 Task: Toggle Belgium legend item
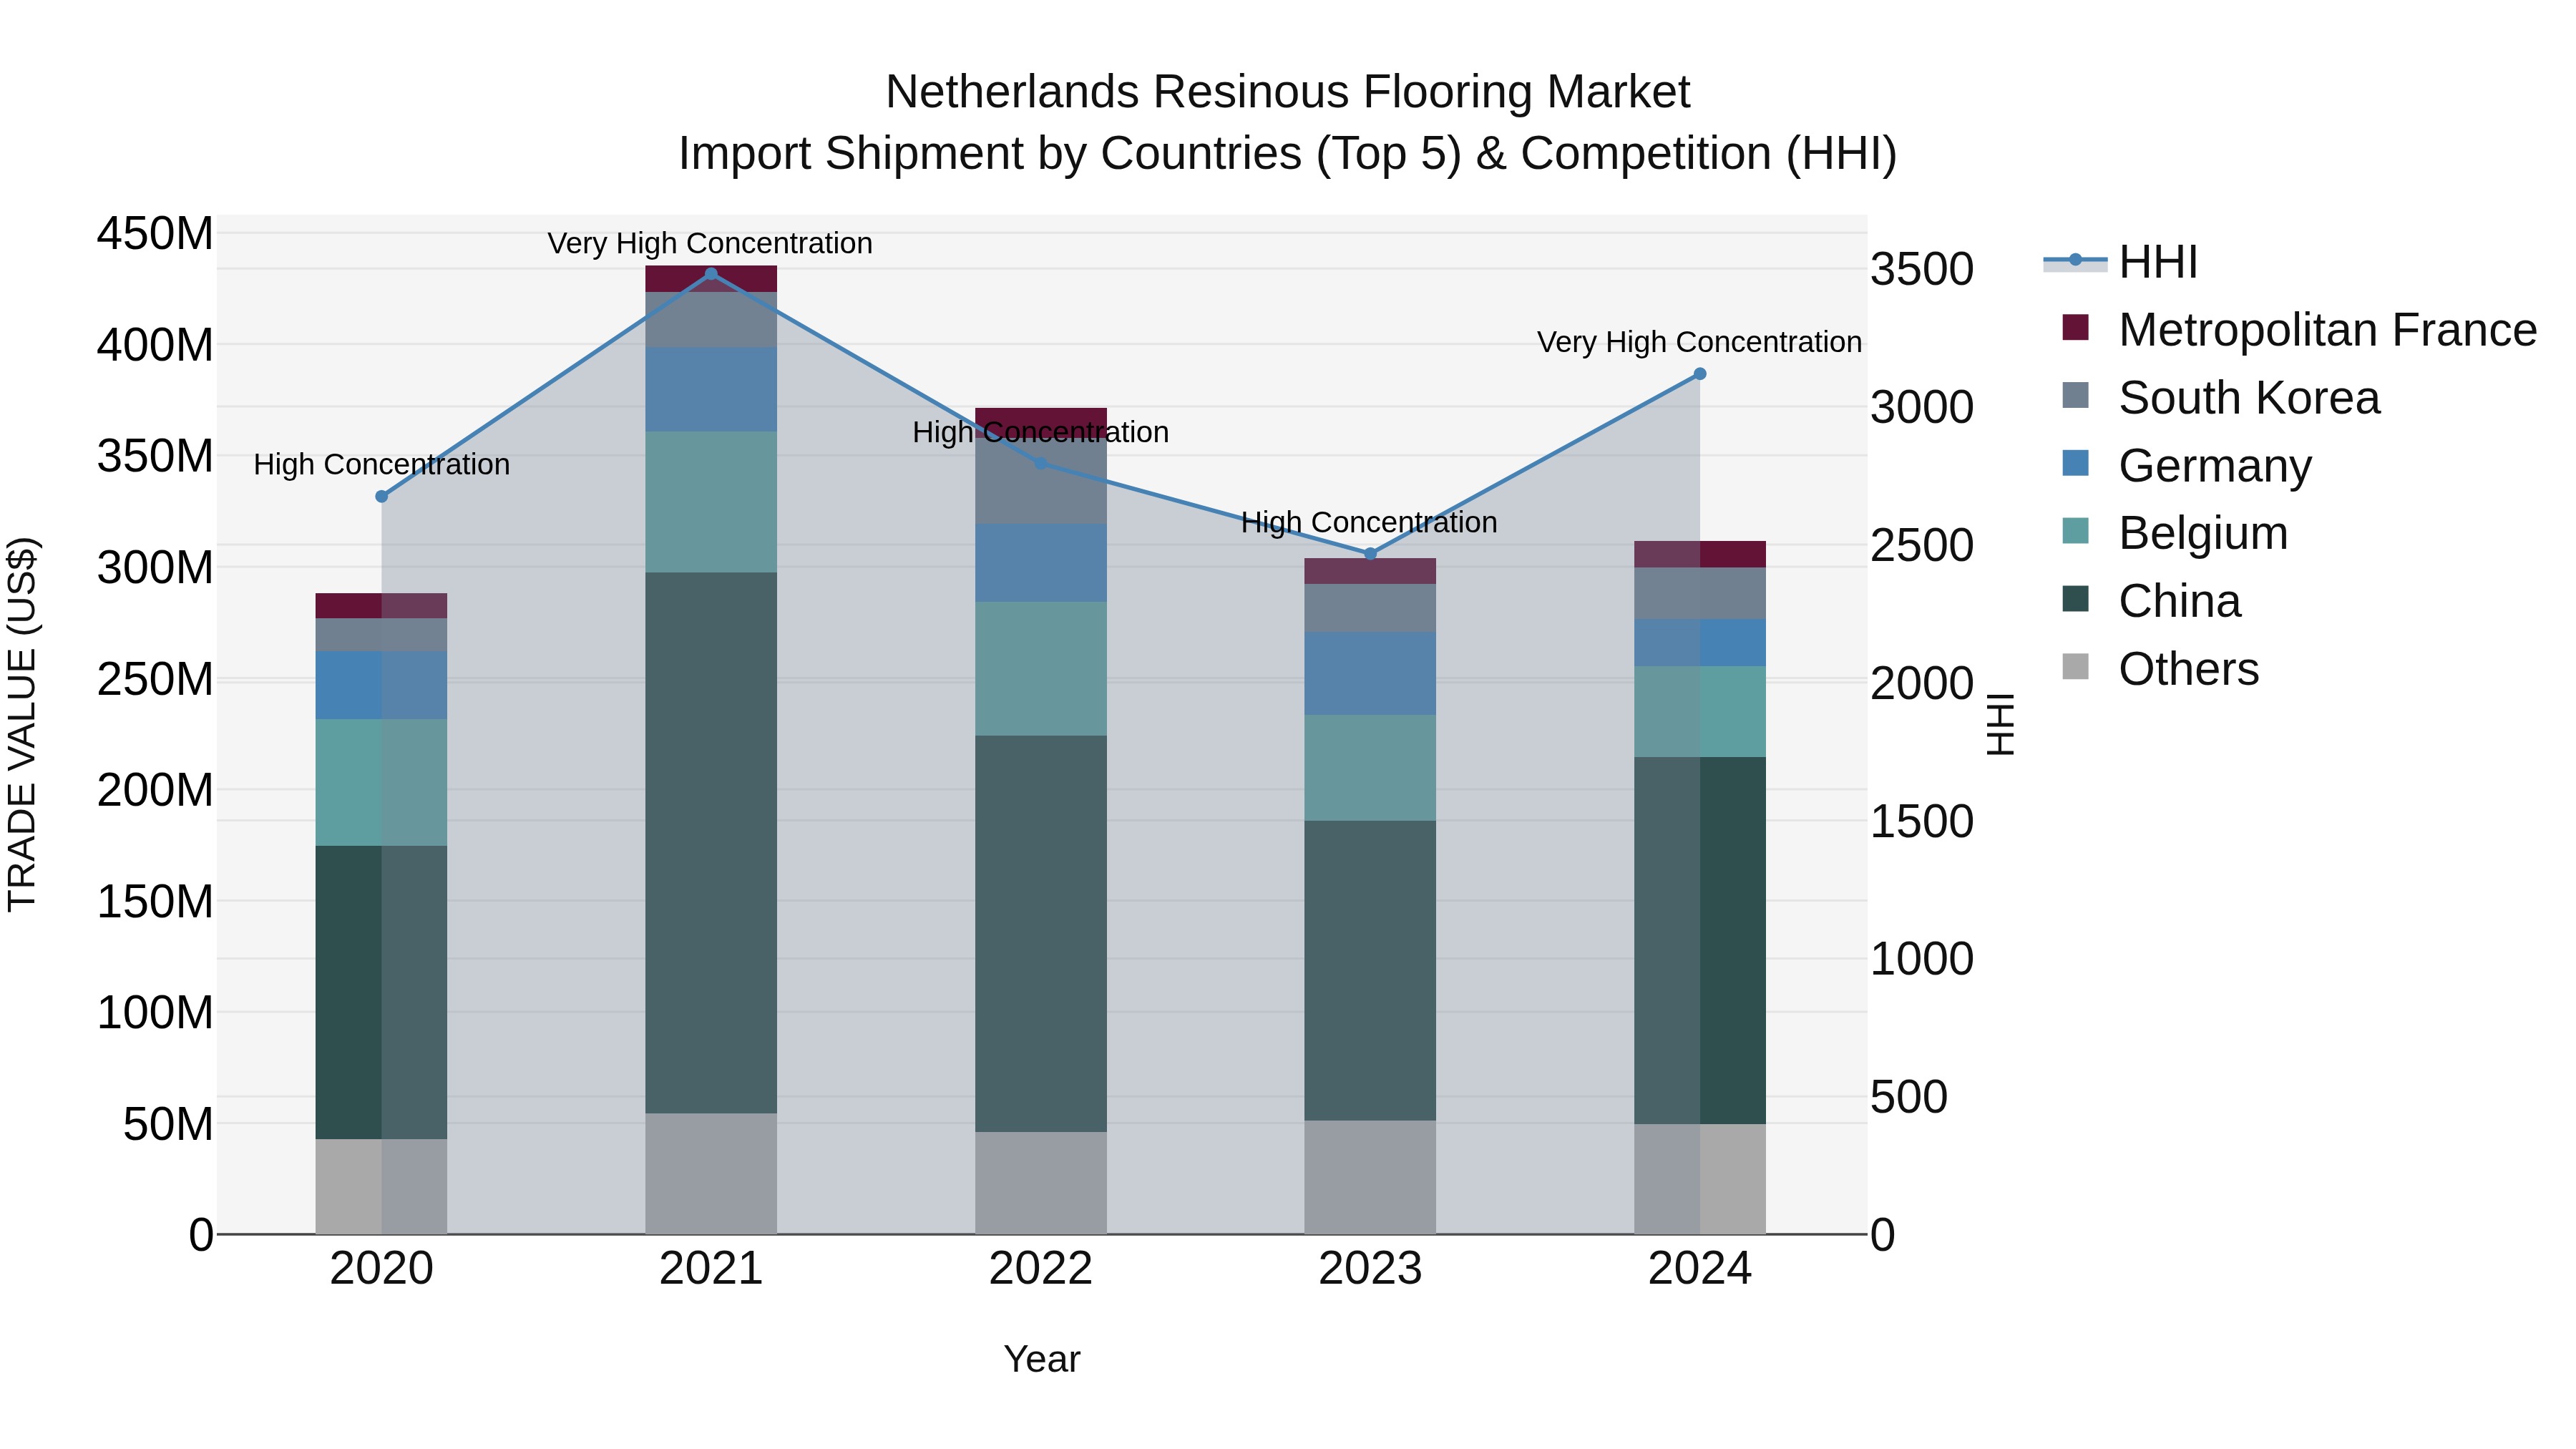point(2175,532)
